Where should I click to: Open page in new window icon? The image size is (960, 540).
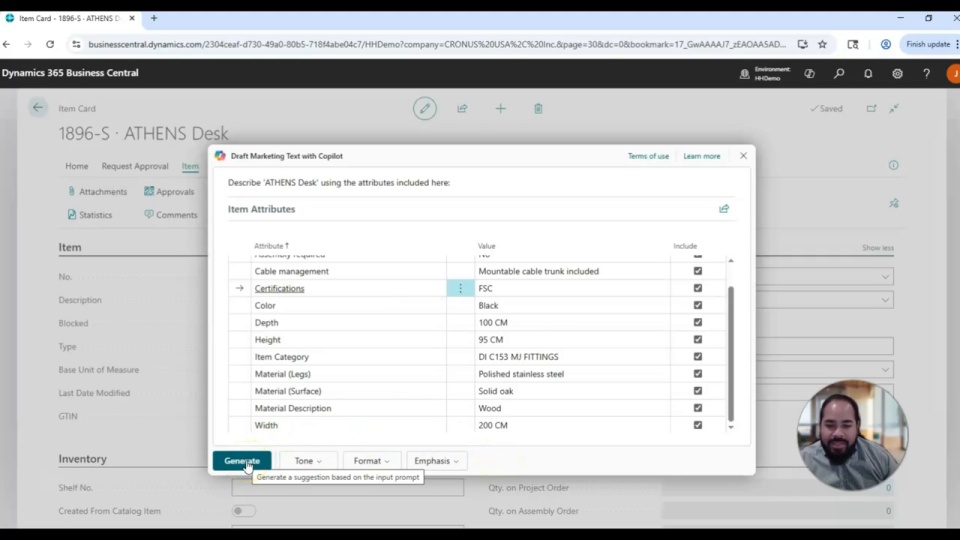click(x=871, y=108)
